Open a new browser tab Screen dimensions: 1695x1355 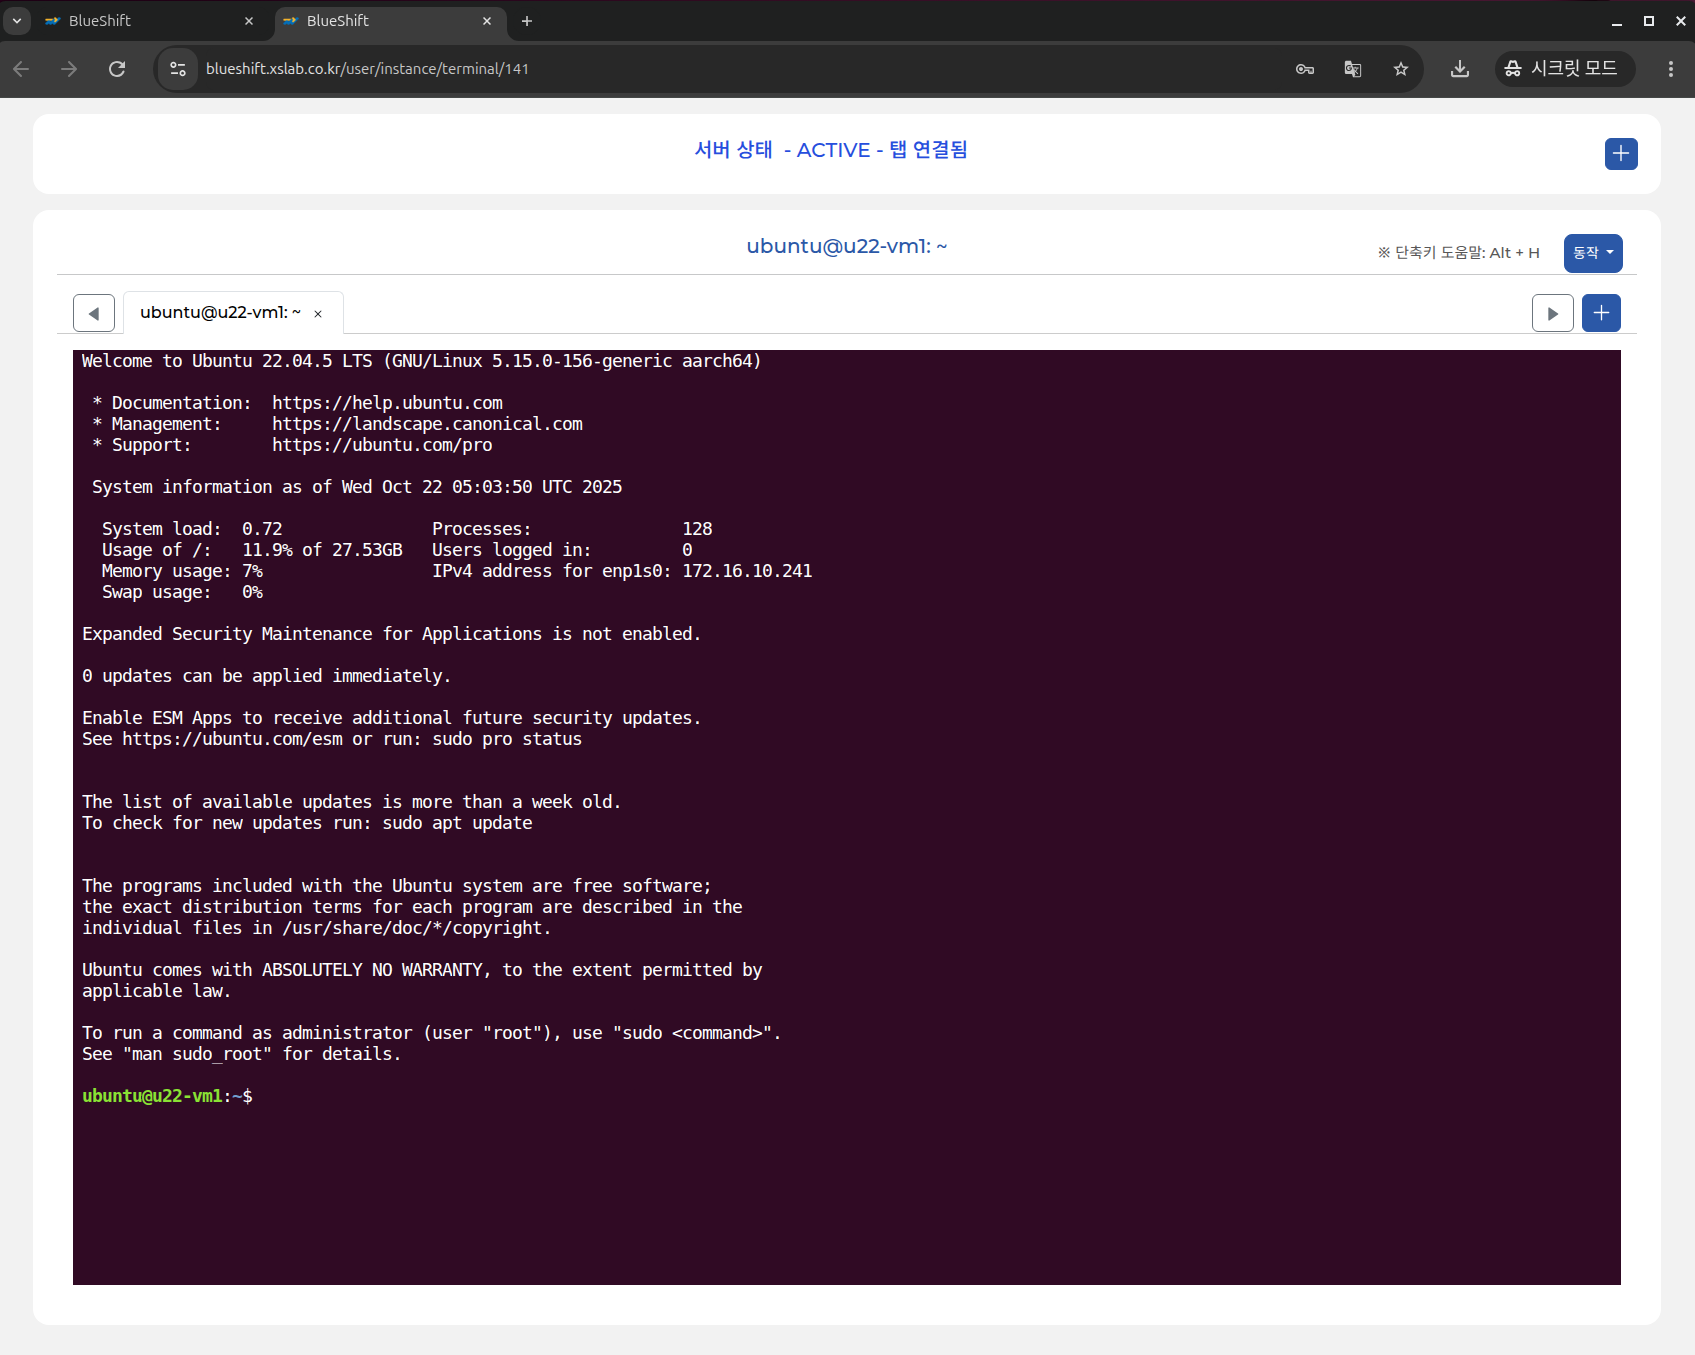coord(527,21)
